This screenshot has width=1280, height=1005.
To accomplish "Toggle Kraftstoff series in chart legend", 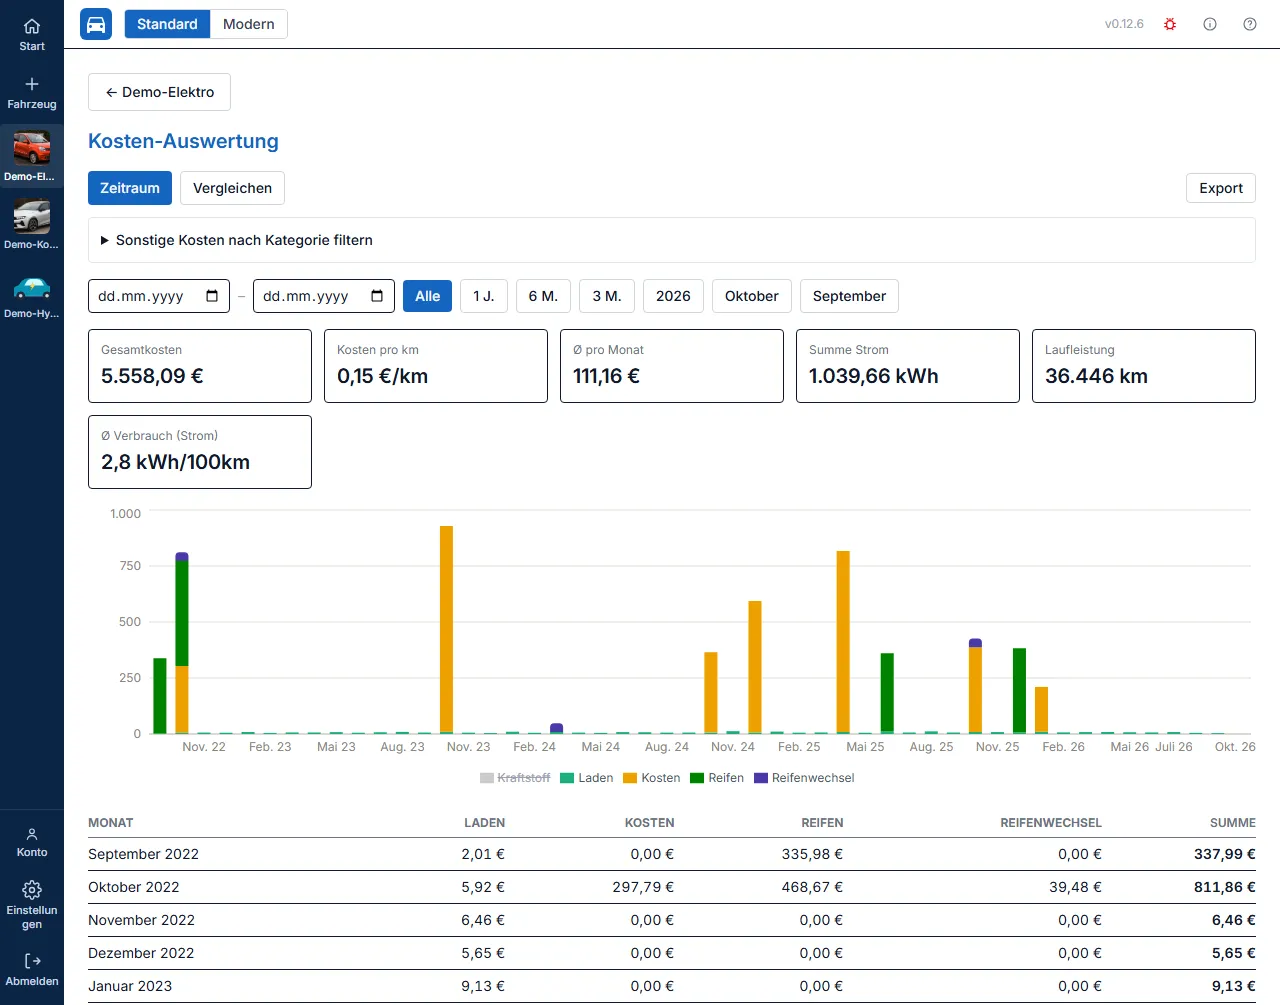I will click(x=515, y=778).
